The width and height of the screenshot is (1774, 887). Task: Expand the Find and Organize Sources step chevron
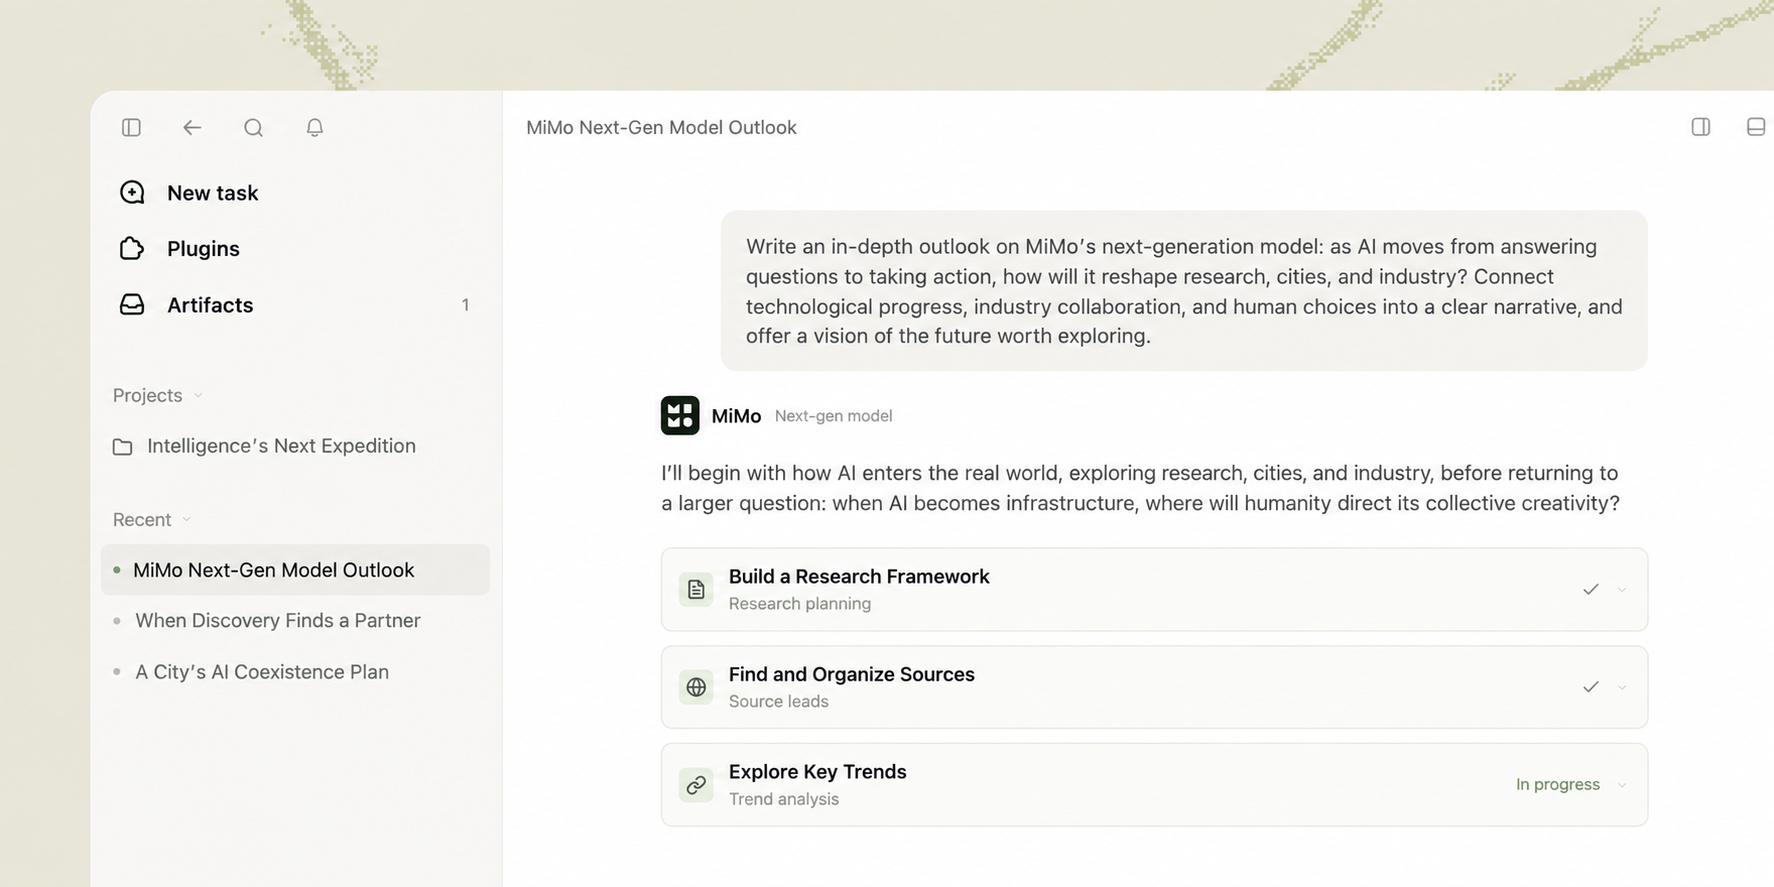tap(1622, 687)
